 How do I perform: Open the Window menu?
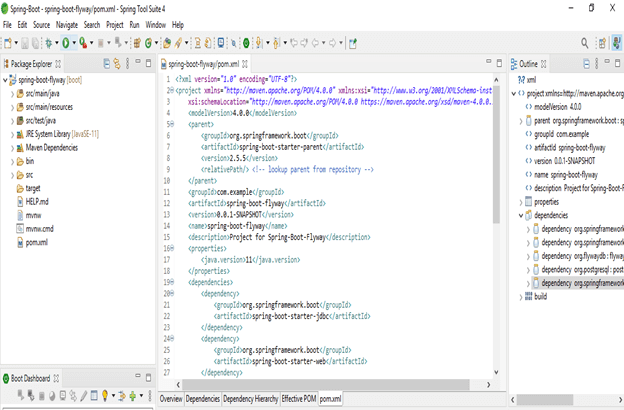click(155, 25)
